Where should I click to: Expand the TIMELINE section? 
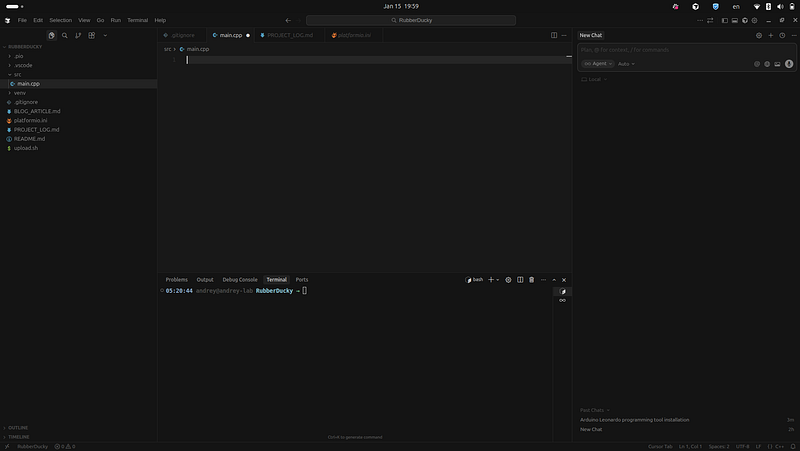pos(18,437)
